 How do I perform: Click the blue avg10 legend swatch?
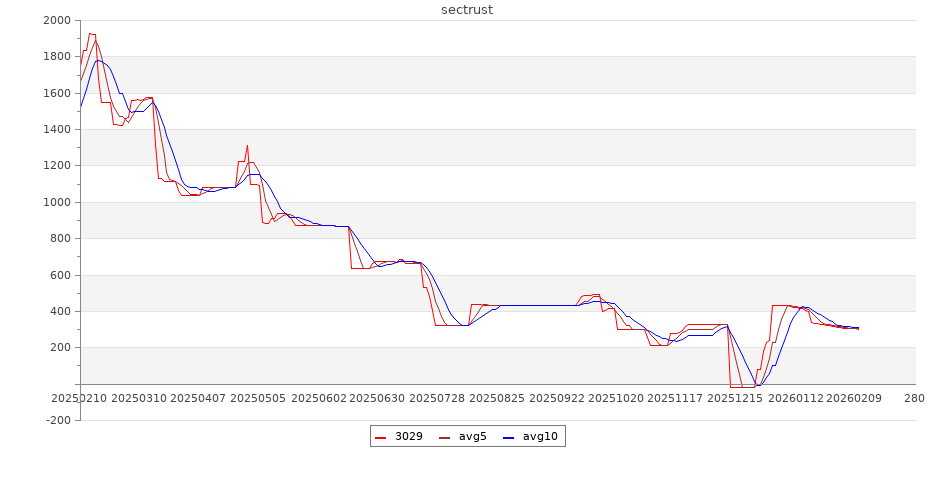(x=509, y=437)
